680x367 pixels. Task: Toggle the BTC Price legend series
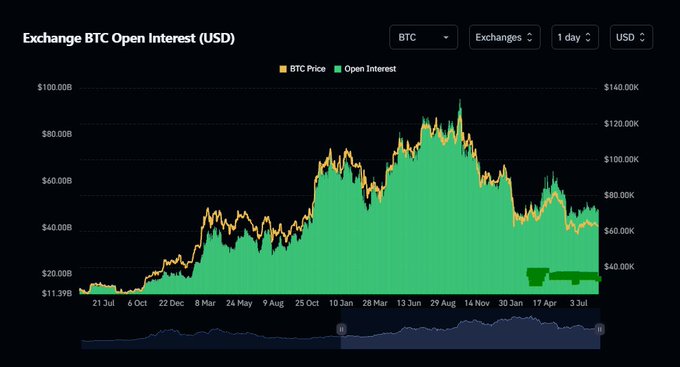[302, 69]
